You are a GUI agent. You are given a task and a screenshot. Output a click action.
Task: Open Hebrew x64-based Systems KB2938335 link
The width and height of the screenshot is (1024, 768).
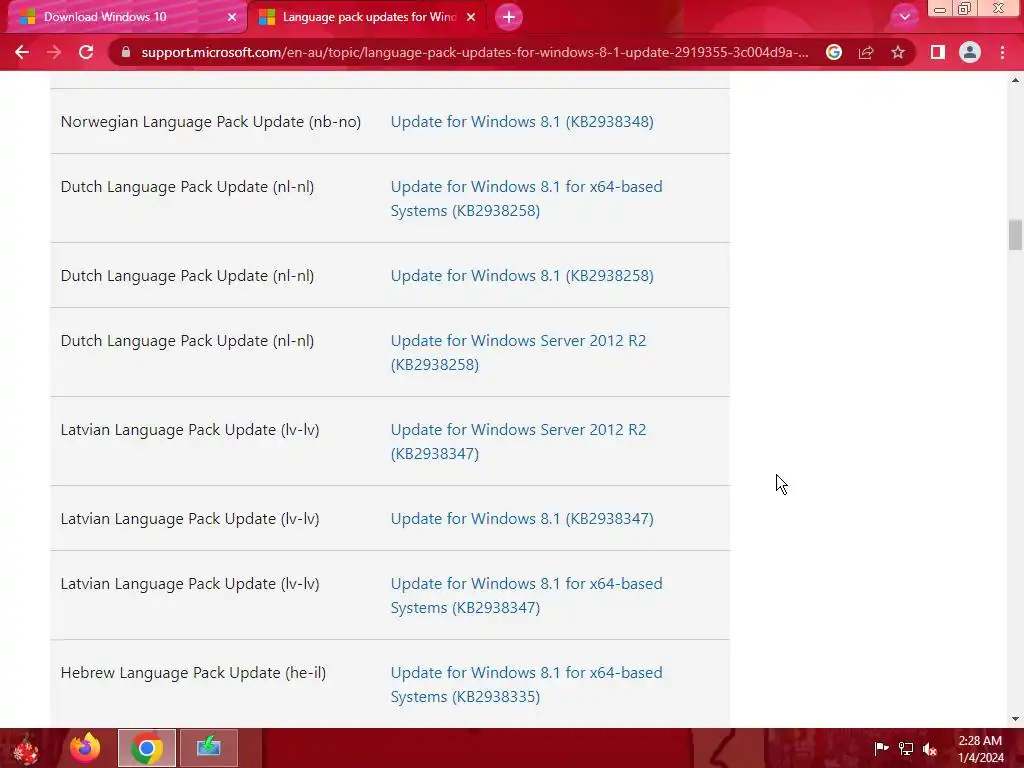tap(526, 684)
